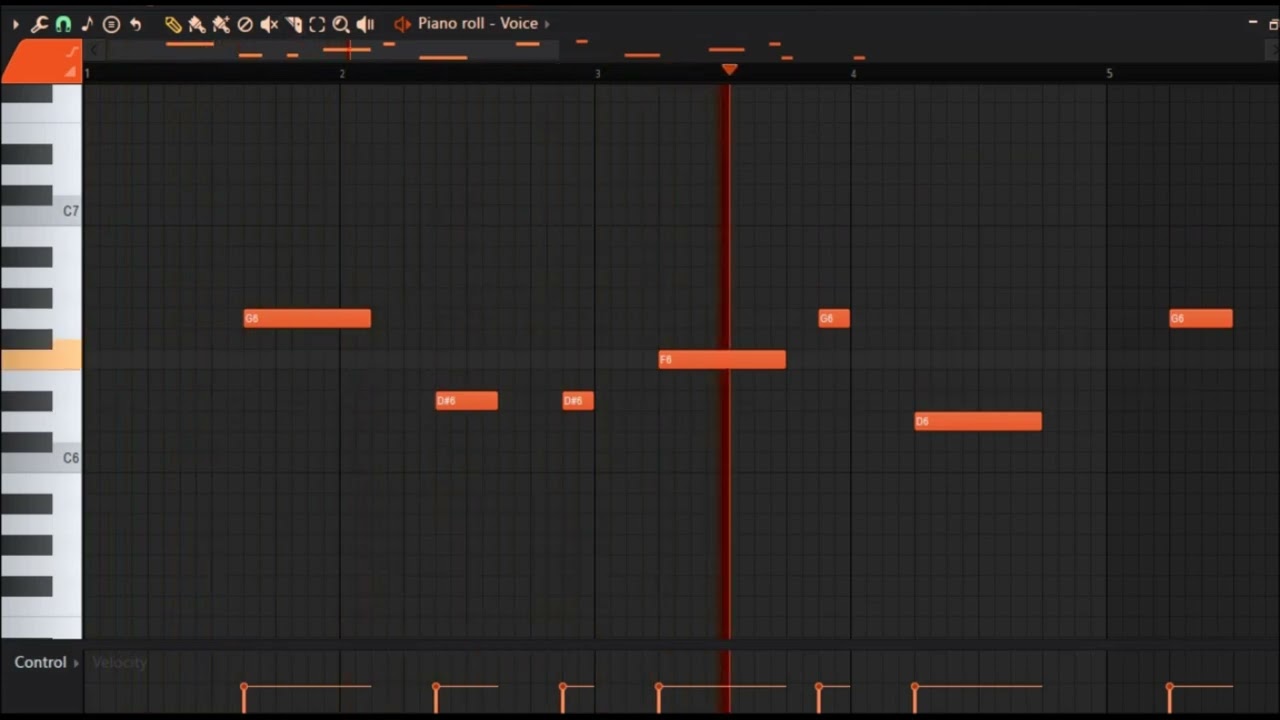Click the circular event editor icon

coord(111,24)
